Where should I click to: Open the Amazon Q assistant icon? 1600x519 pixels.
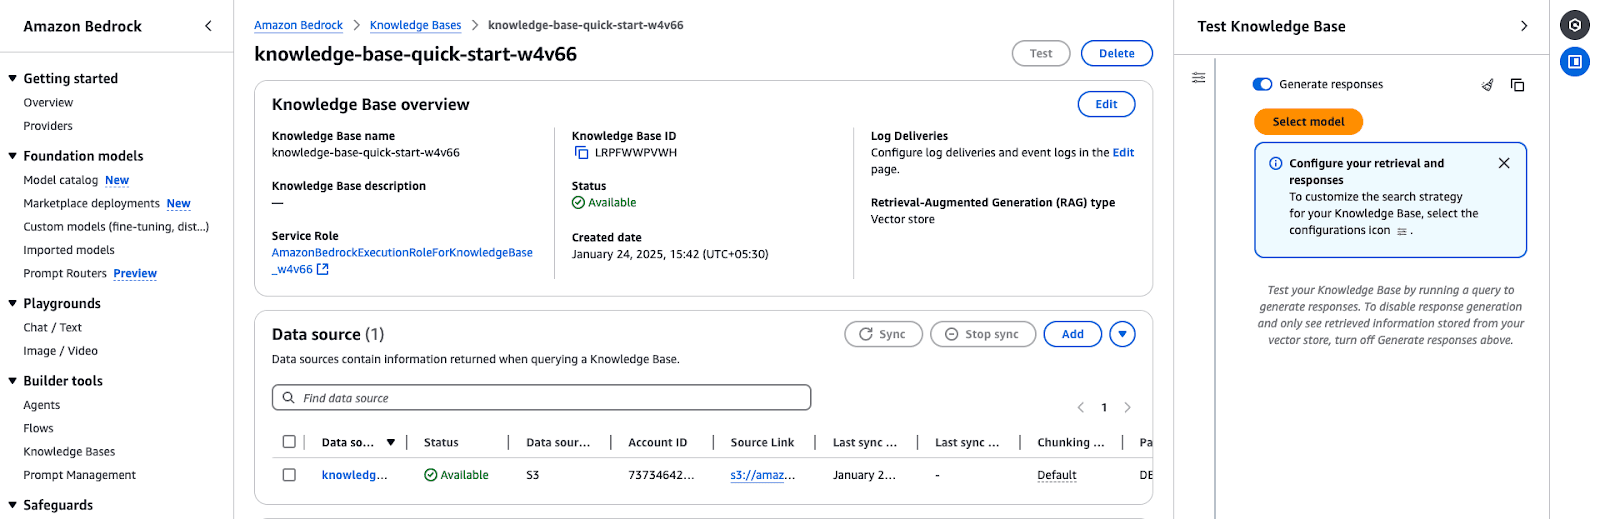click(1574, 25)
